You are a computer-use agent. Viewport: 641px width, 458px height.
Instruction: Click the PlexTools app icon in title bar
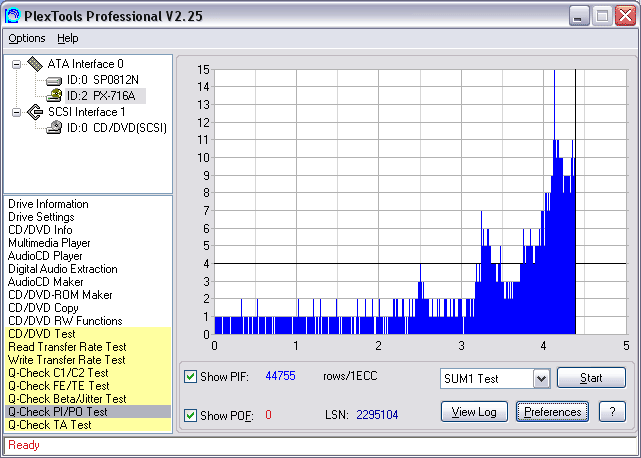(12, 16)
